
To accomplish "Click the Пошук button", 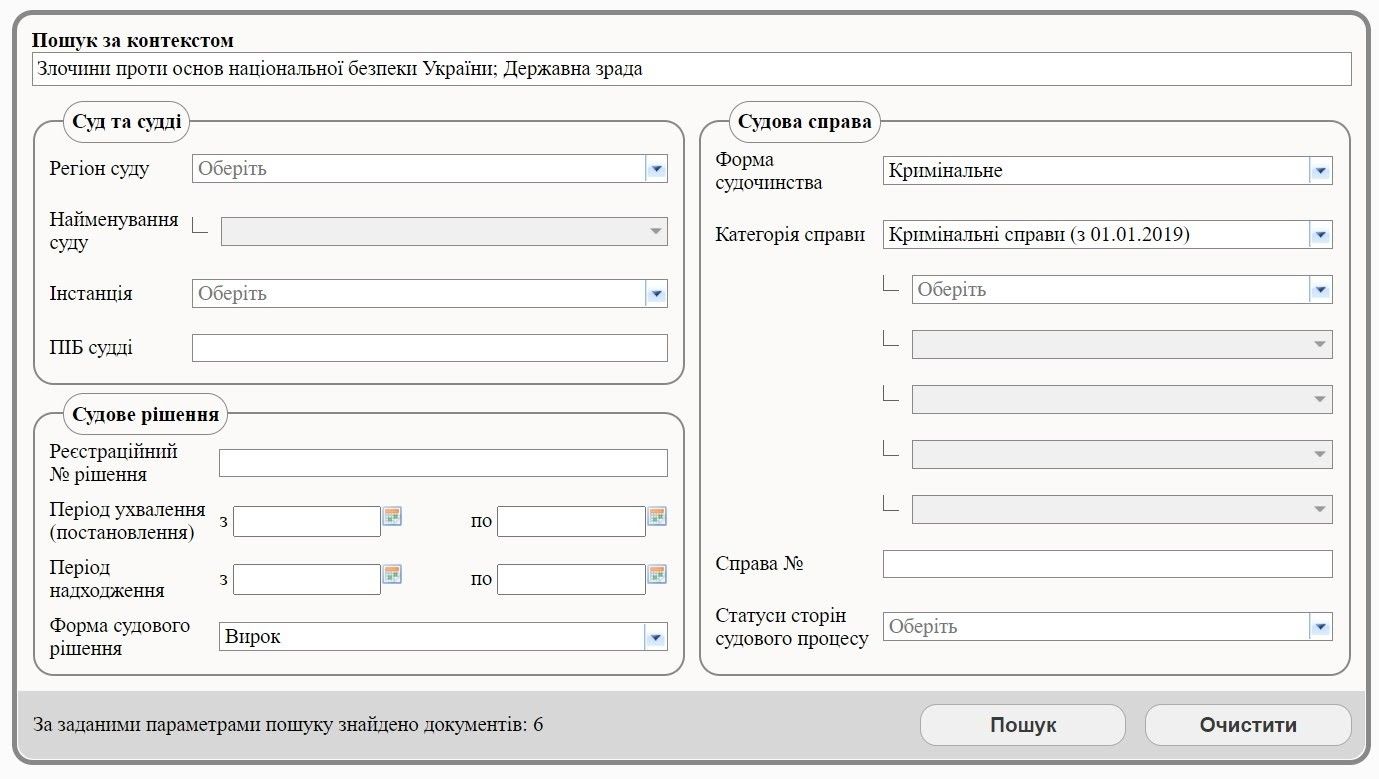I will pos(1022,725).
